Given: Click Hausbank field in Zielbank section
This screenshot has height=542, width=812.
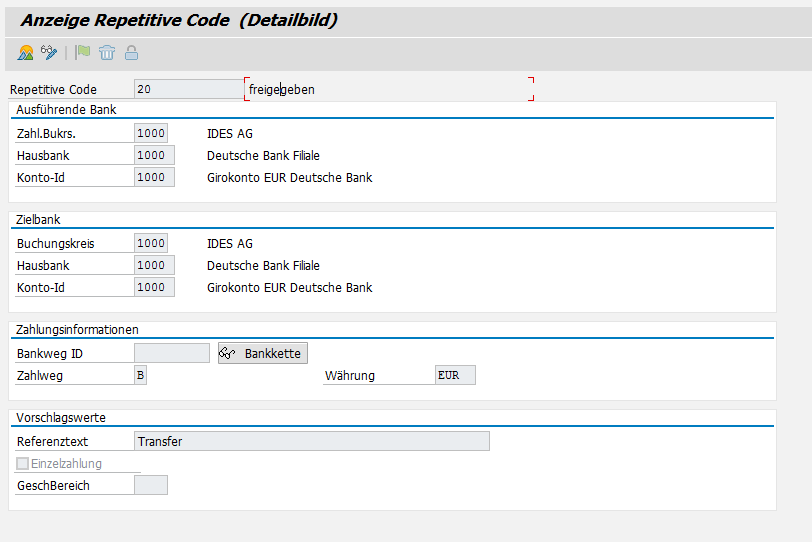Looking at the screenshot, I should (x=154, y=265).
